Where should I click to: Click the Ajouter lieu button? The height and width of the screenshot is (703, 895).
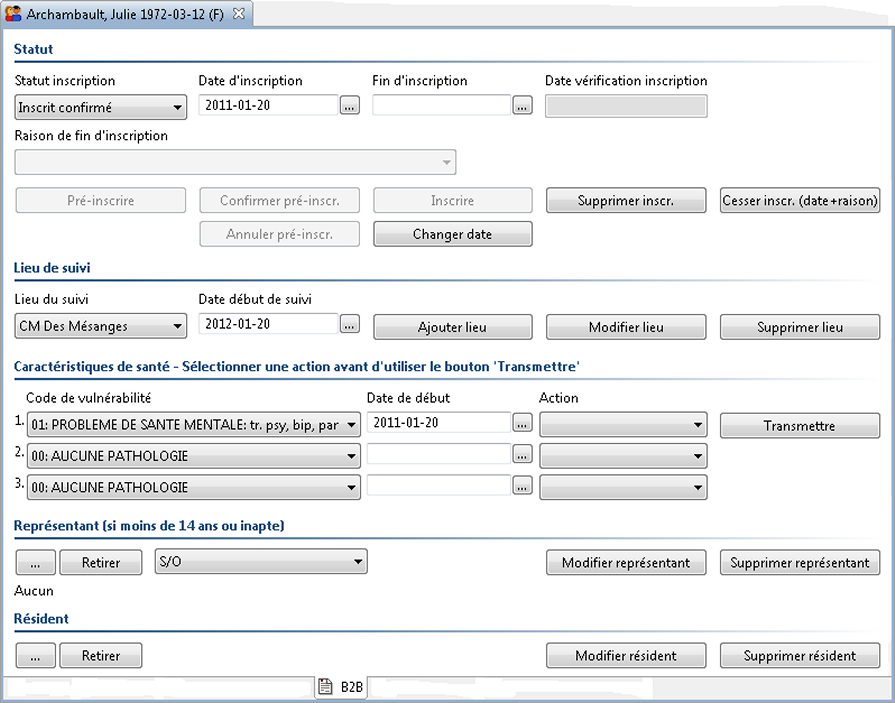pyautogui.click(x=453, y=327)
